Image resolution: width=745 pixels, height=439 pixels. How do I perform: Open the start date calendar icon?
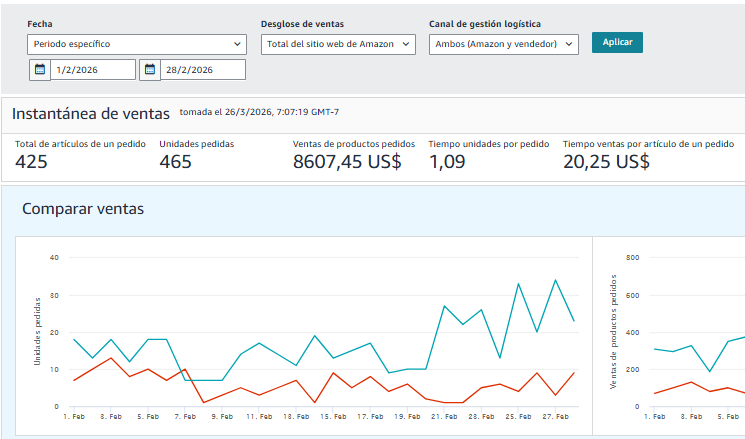point(39,70)
